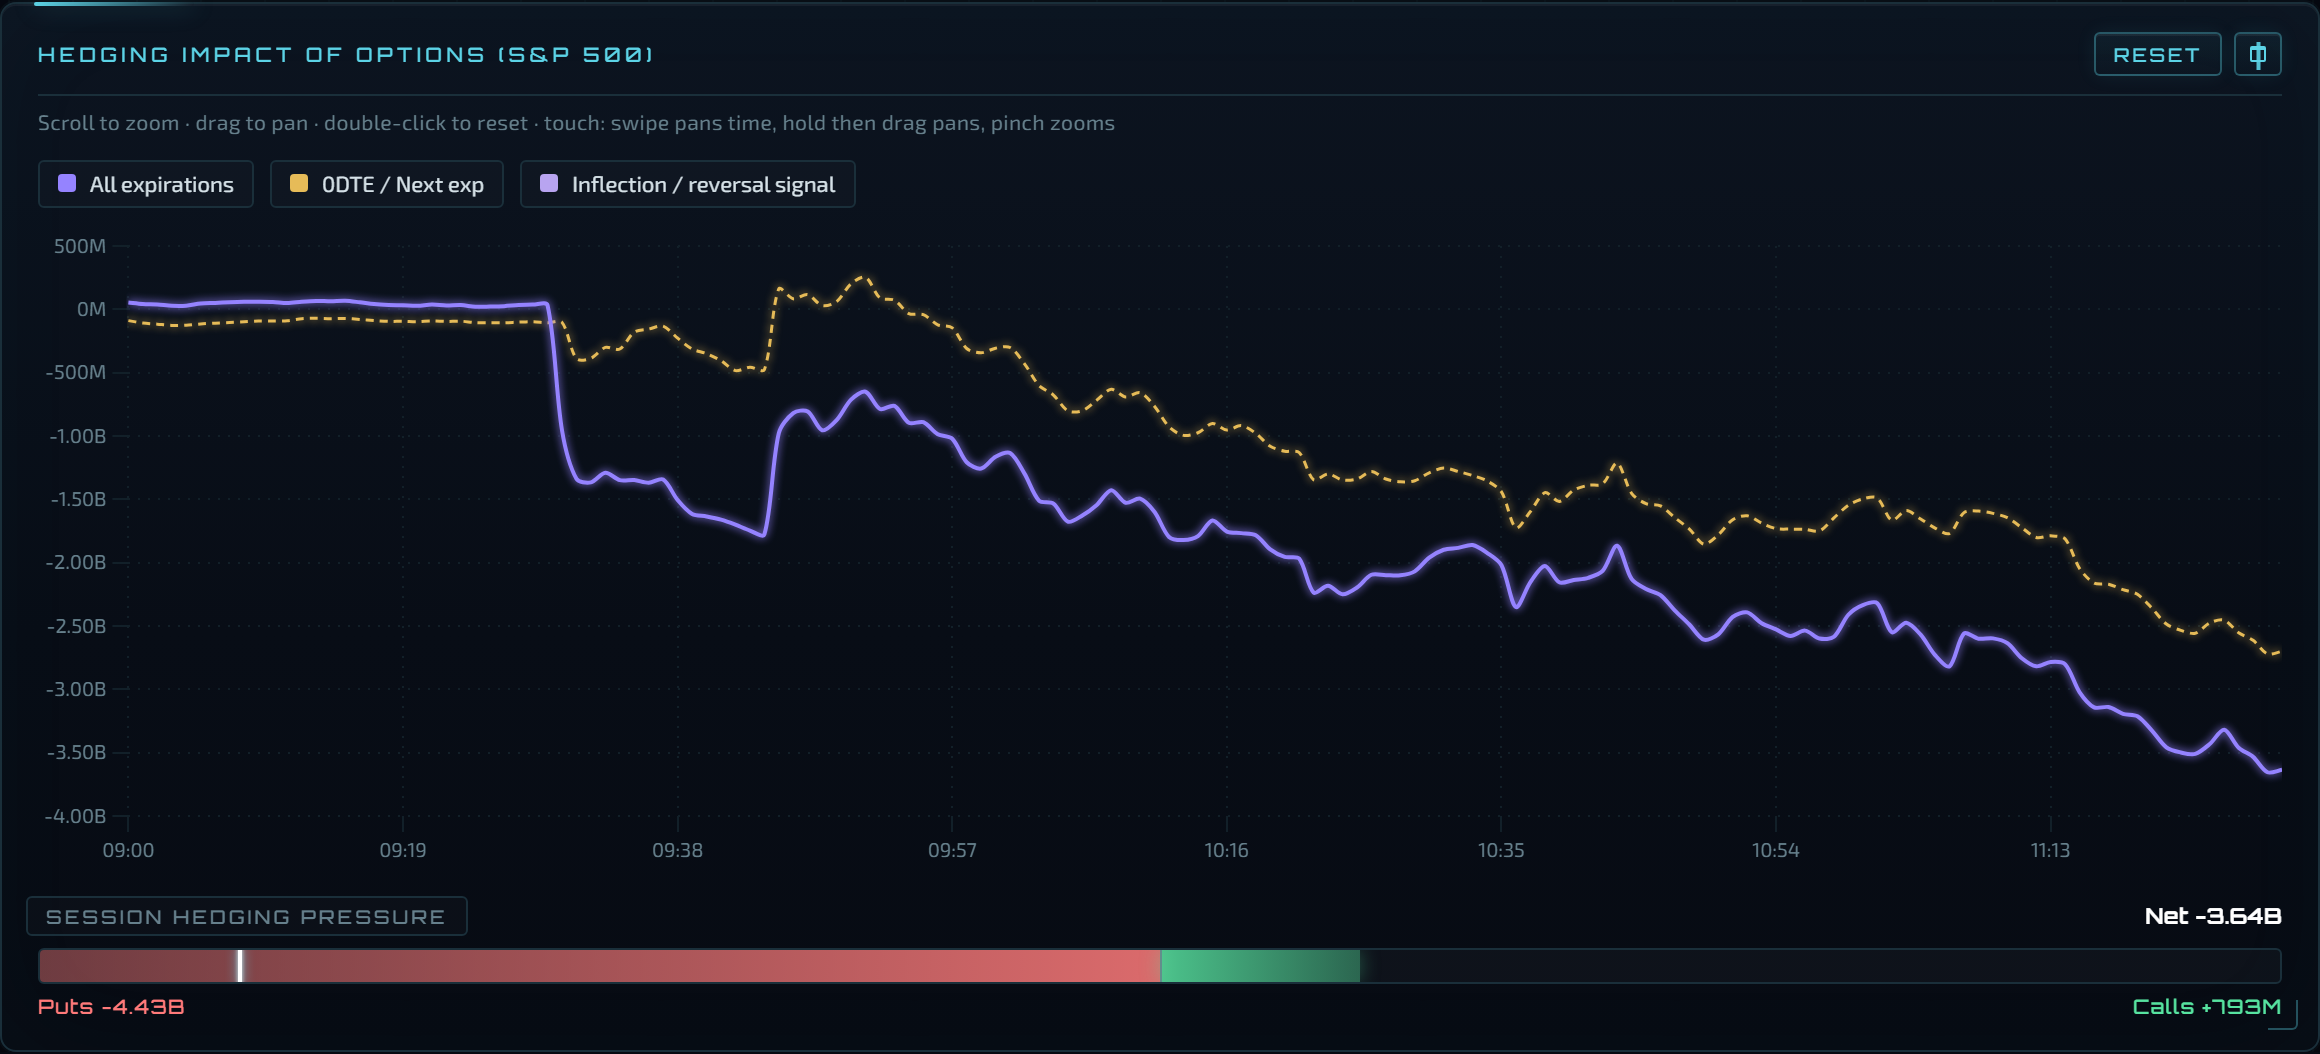The height and width of the screenshot is (1054, 2320).
Task: Click the candlestick chart icon beside RESET
Action: tap(2258, 54)
